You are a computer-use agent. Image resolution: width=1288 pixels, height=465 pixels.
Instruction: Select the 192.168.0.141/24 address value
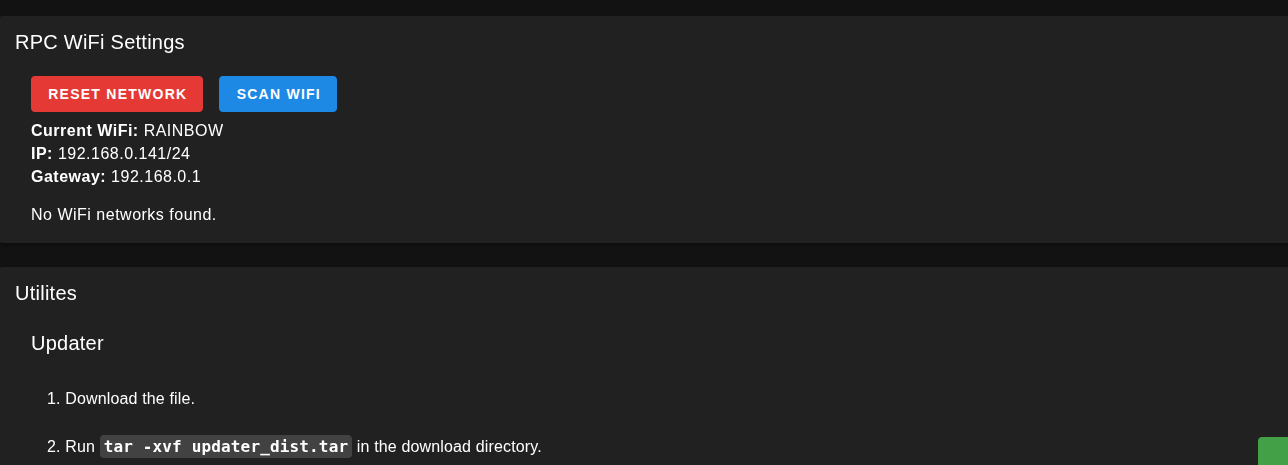click(124, 154)
